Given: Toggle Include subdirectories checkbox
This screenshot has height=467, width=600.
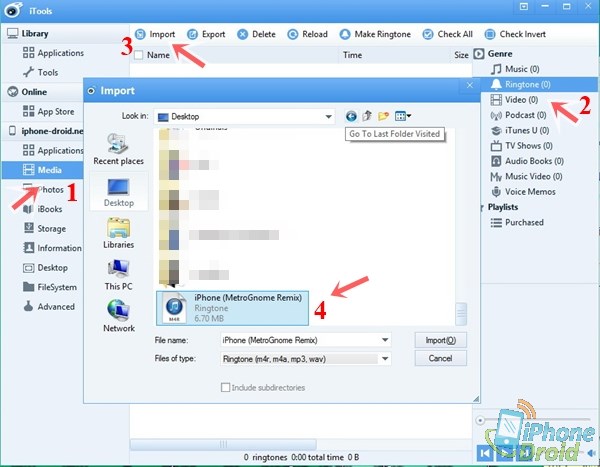Looking at the screenshot, I should point(225,387).
